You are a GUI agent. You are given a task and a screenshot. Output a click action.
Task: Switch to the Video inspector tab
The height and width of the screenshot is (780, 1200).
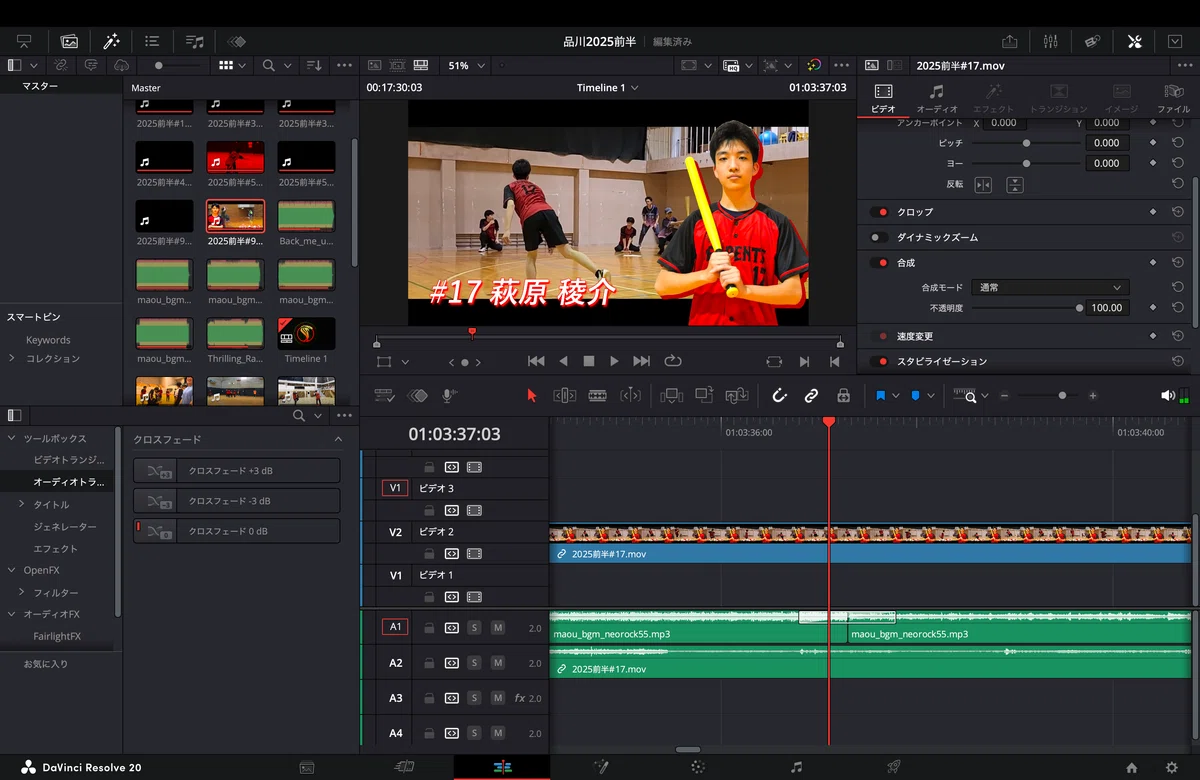pos(883,98)
